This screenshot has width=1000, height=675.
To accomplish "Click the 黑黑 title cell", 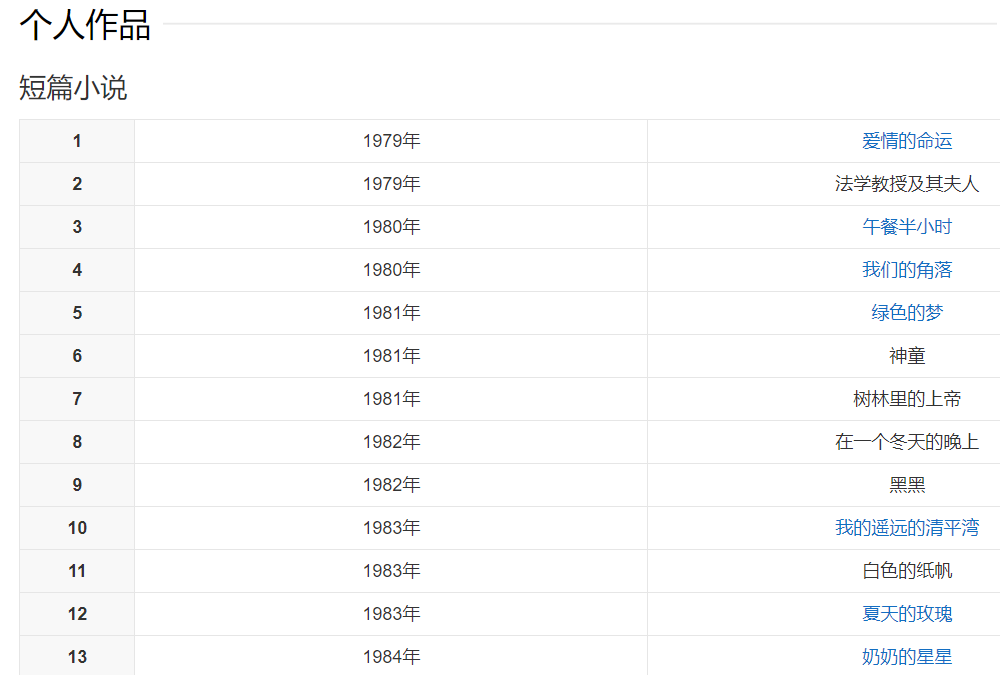I will tap(906, 485).
